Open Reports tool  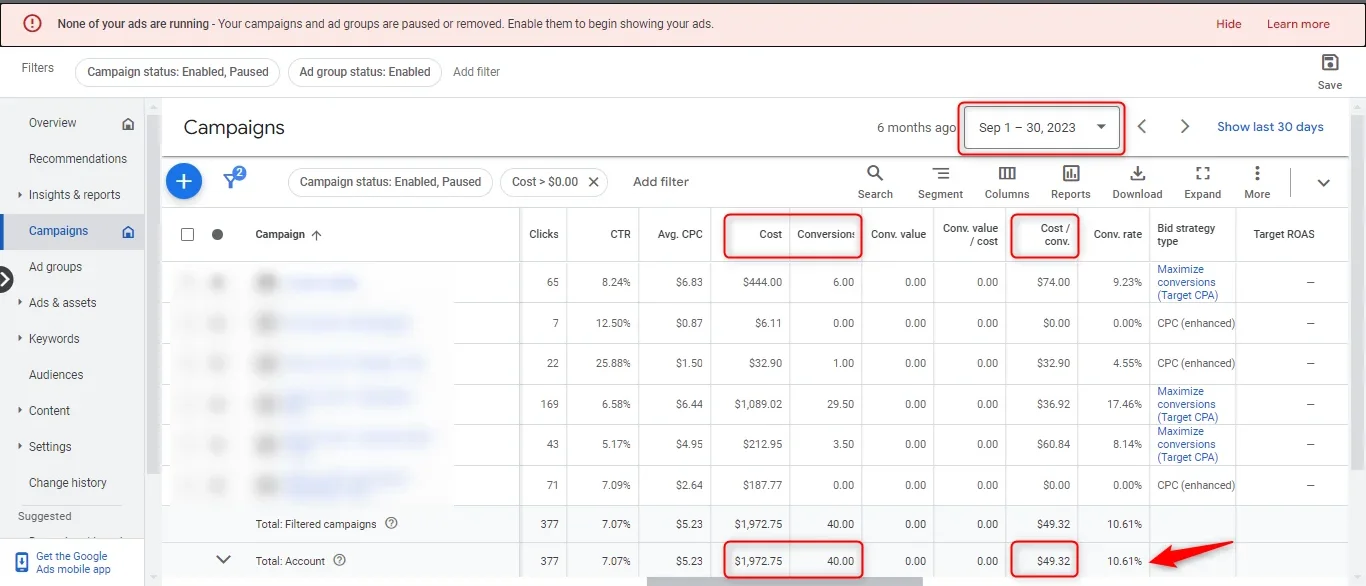click(x=1071, y=182)
